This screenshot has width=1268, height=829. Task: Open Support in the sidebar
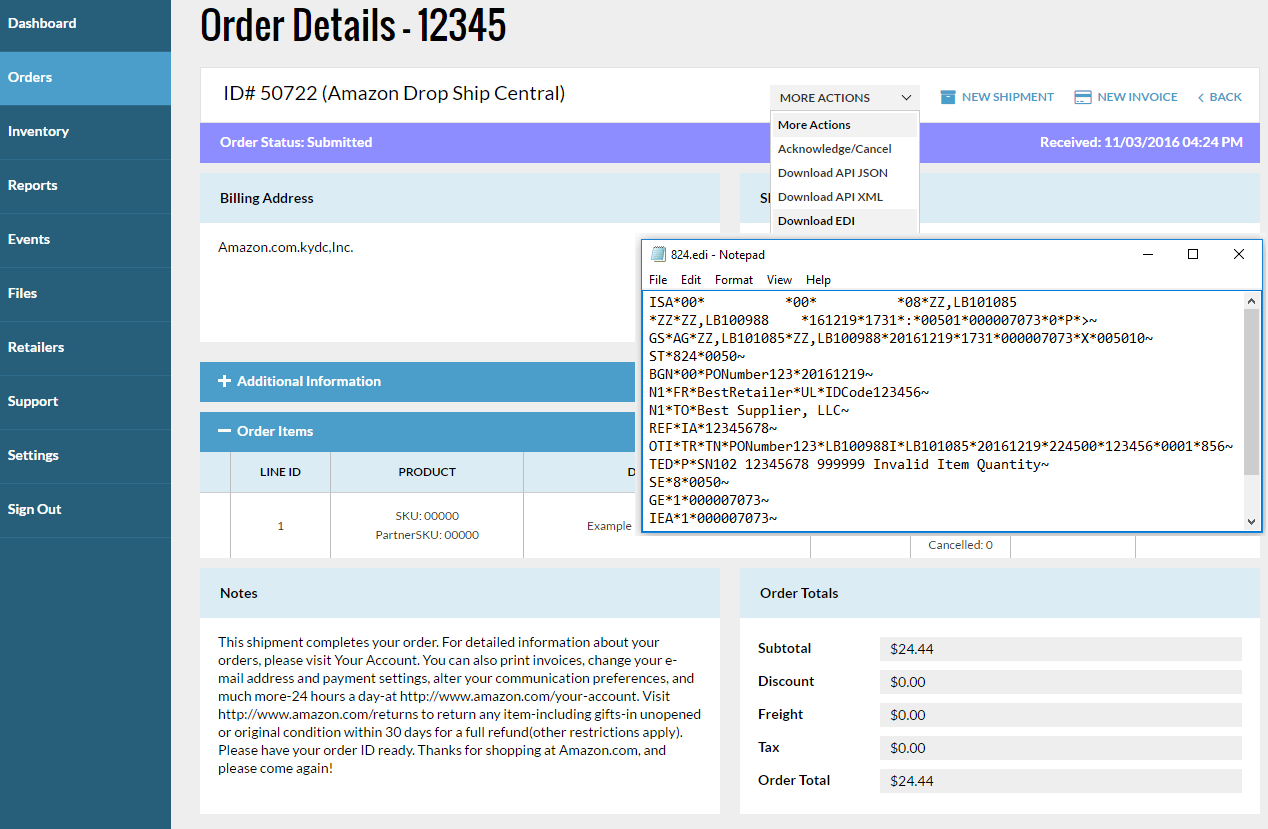pos(85,401)
